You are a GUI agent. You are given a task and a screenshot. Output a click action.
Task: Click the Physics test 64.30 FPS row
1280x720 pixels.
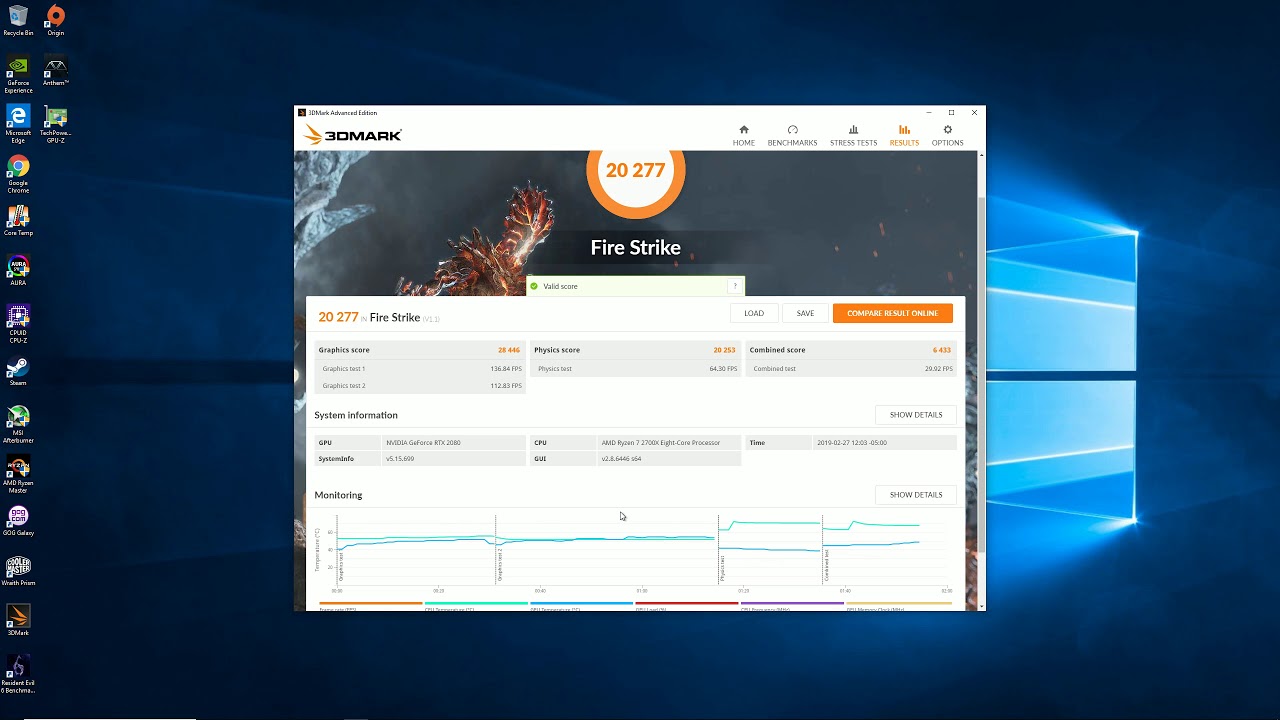click(x=636, y=368)
